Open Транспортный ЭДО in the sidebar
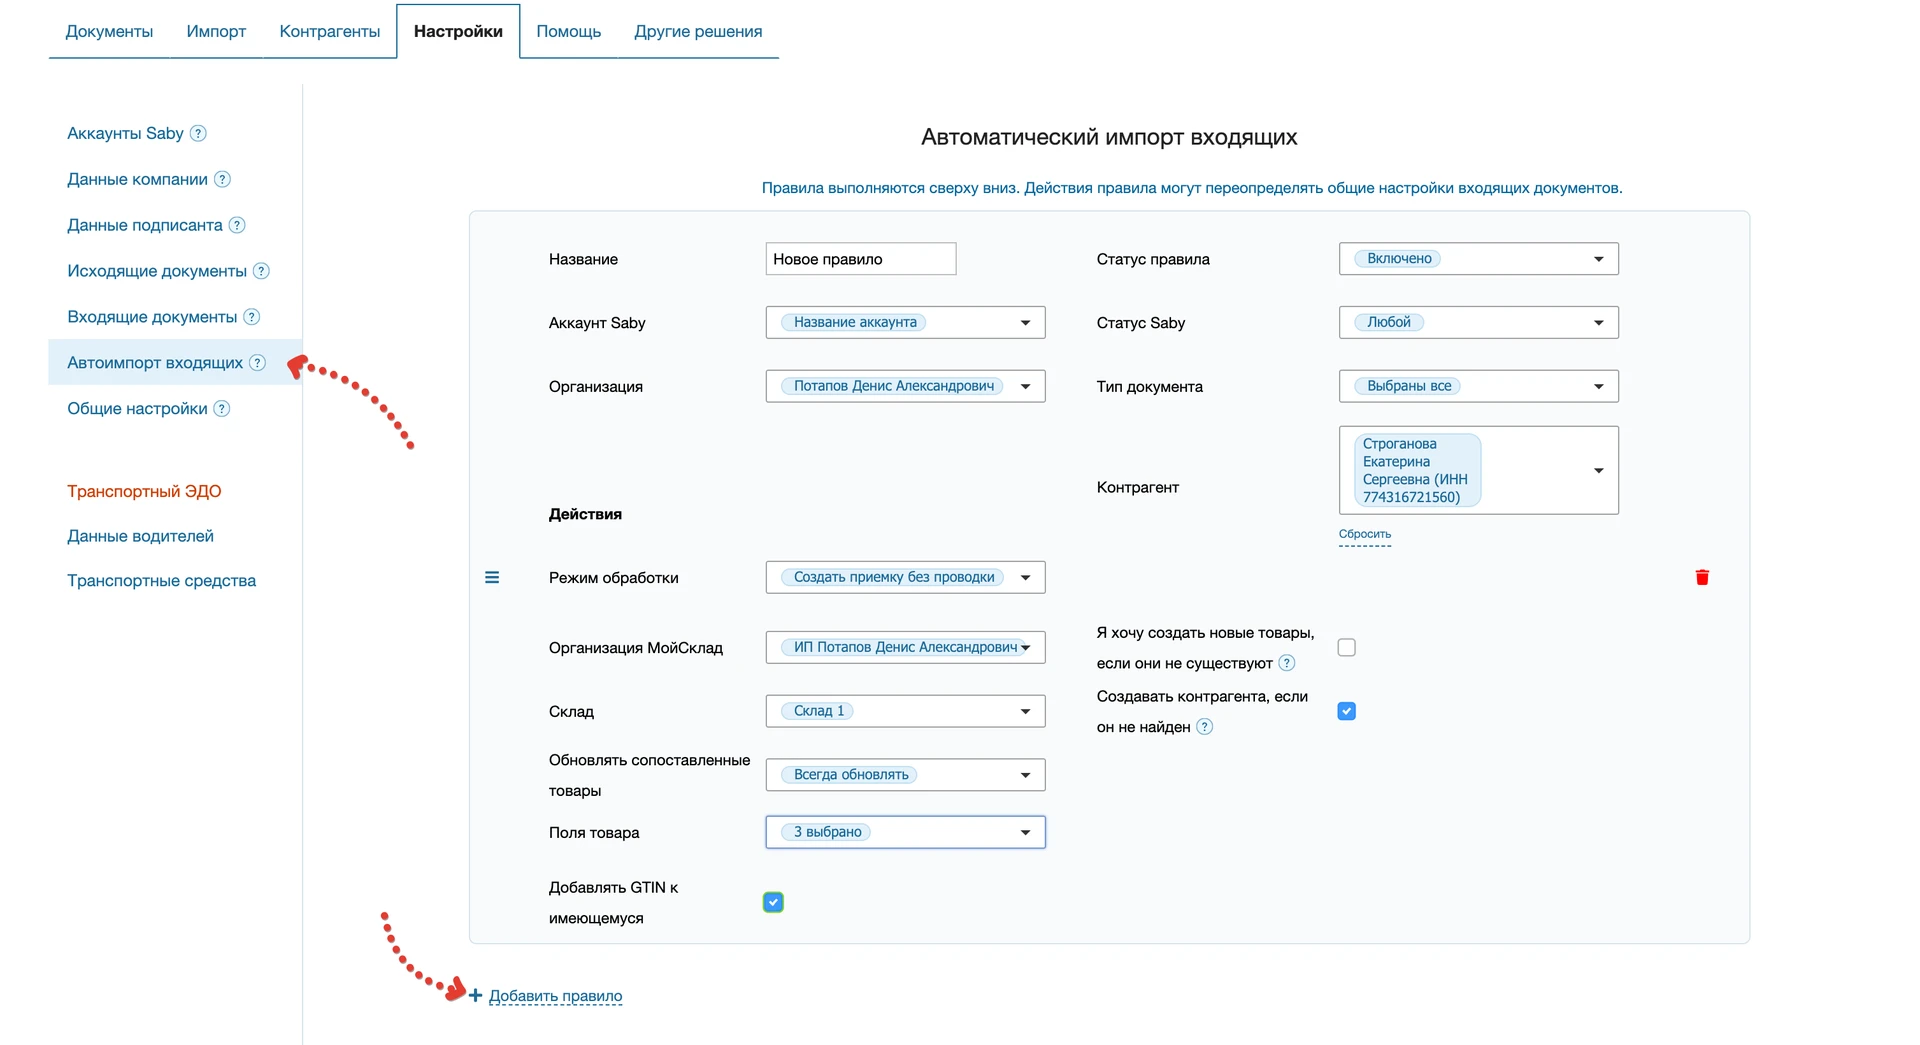The height and width of the screenshot is (1045, 1920). pyautogui.click(x=144, y=491)
